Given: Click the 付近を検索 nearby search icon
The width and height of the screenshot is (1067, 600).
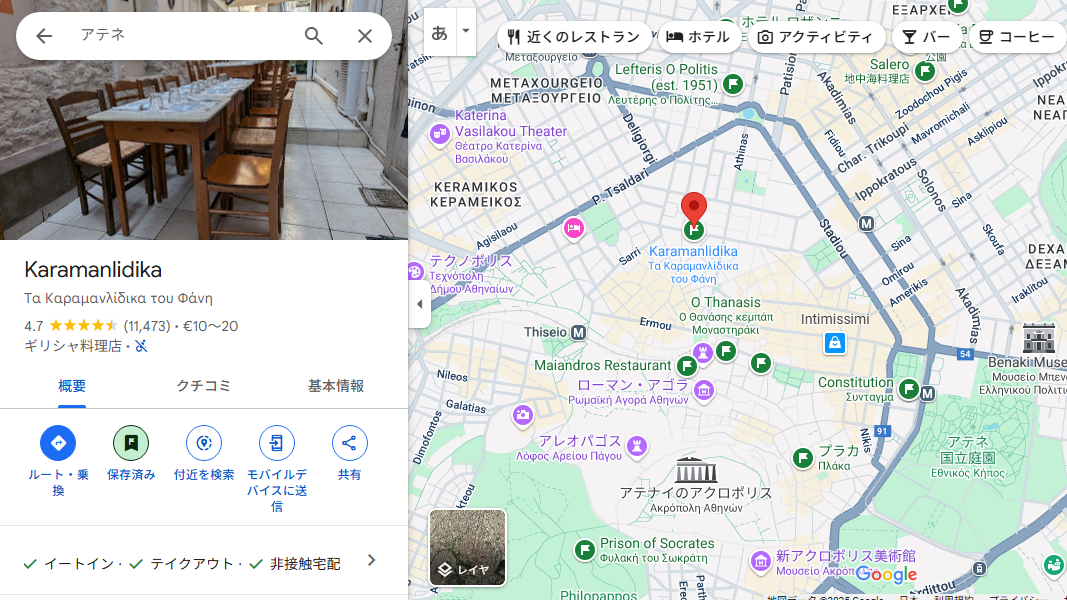Looking at the screenshot, I should coord(204,443).
